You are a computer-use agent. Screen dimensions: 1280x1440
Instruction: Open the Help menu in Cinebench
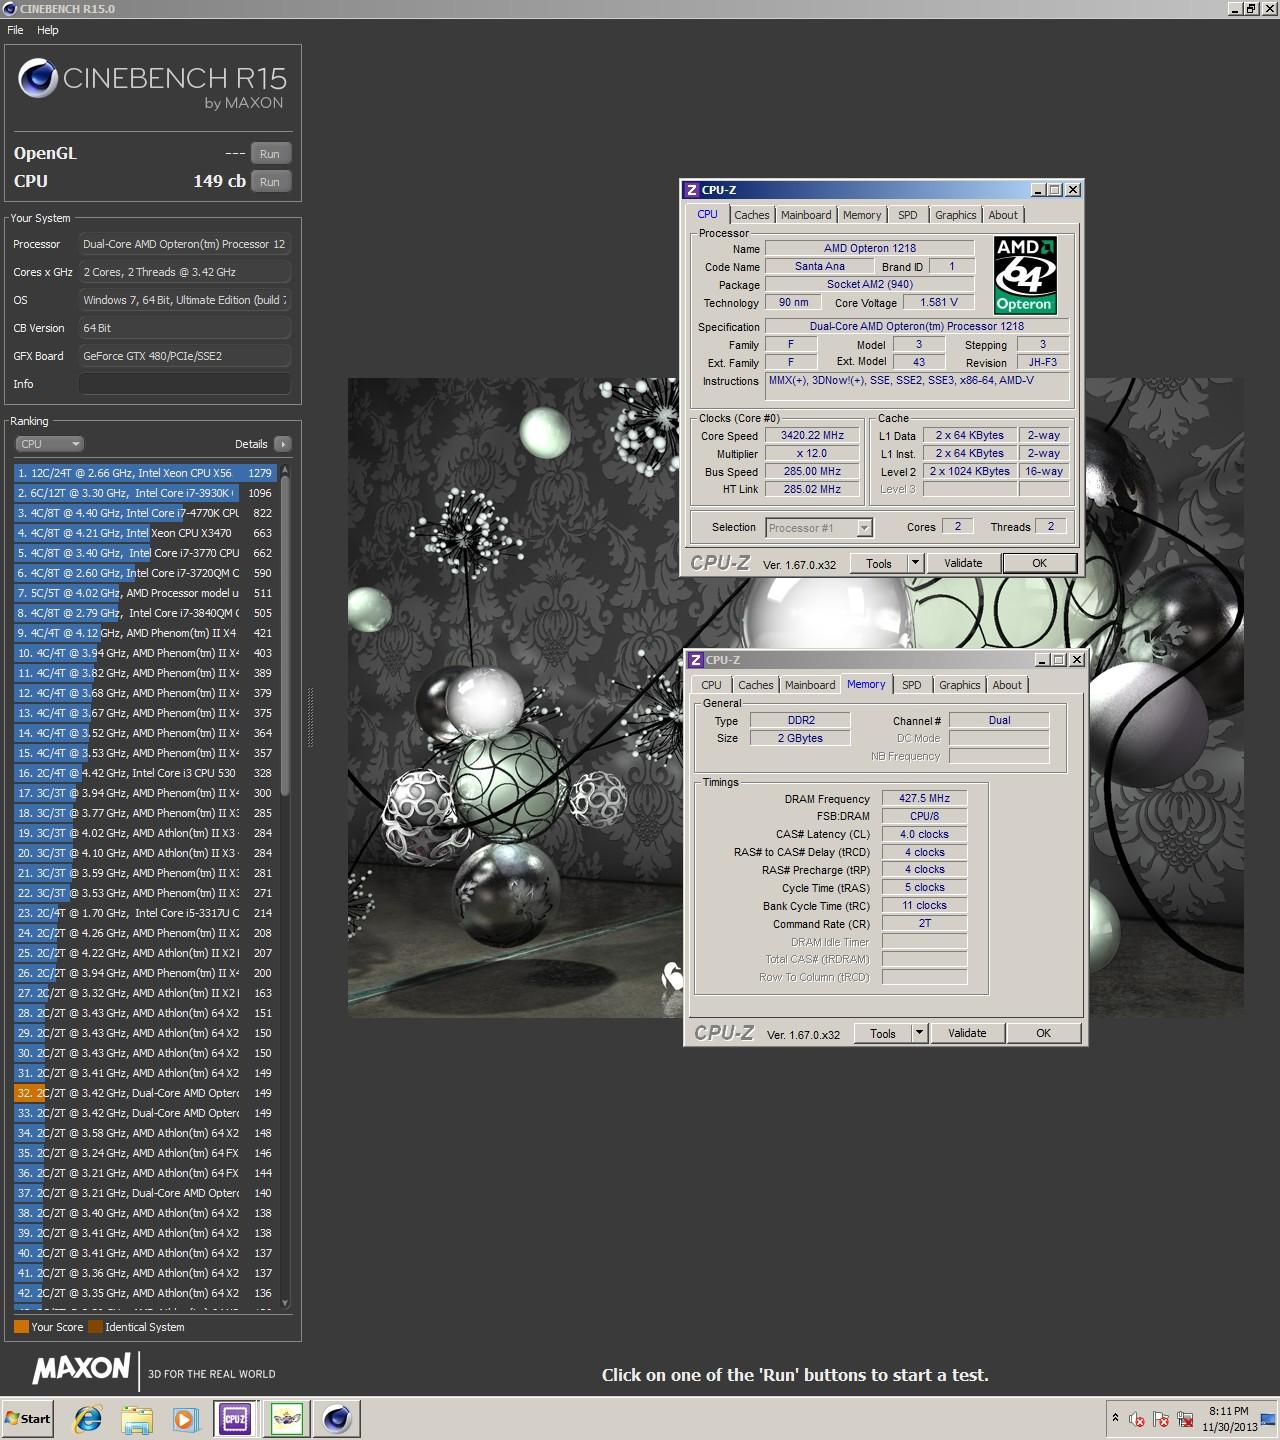coord(48,30)
